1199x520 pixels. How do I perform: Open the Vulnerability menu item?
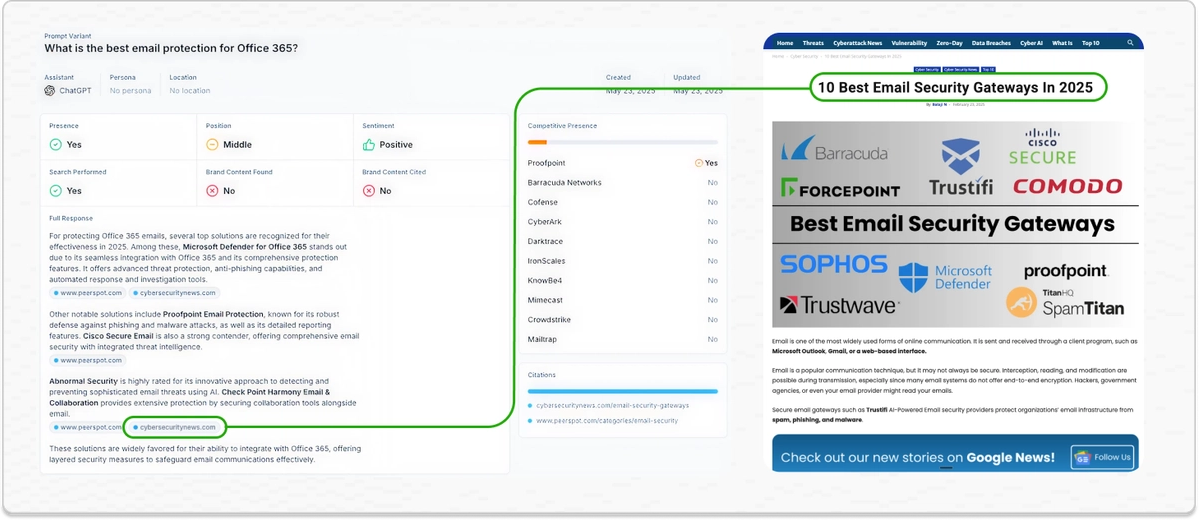pyautogui.click(x=909, y=44)
